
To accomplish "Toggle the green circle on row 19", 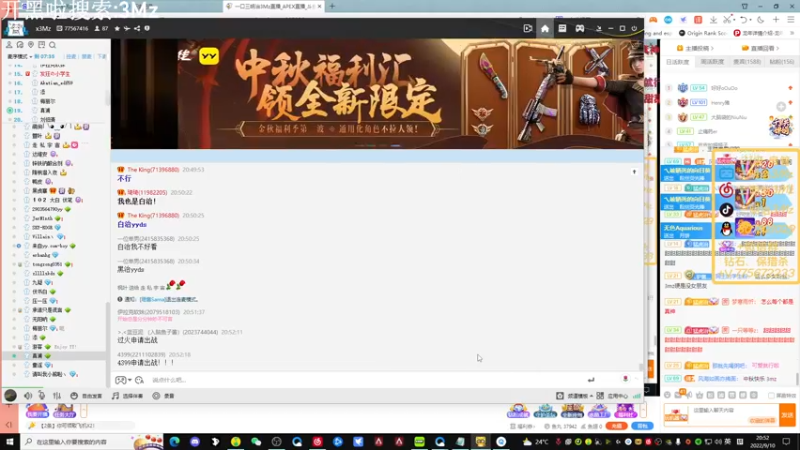I will [x=10, y=110].
